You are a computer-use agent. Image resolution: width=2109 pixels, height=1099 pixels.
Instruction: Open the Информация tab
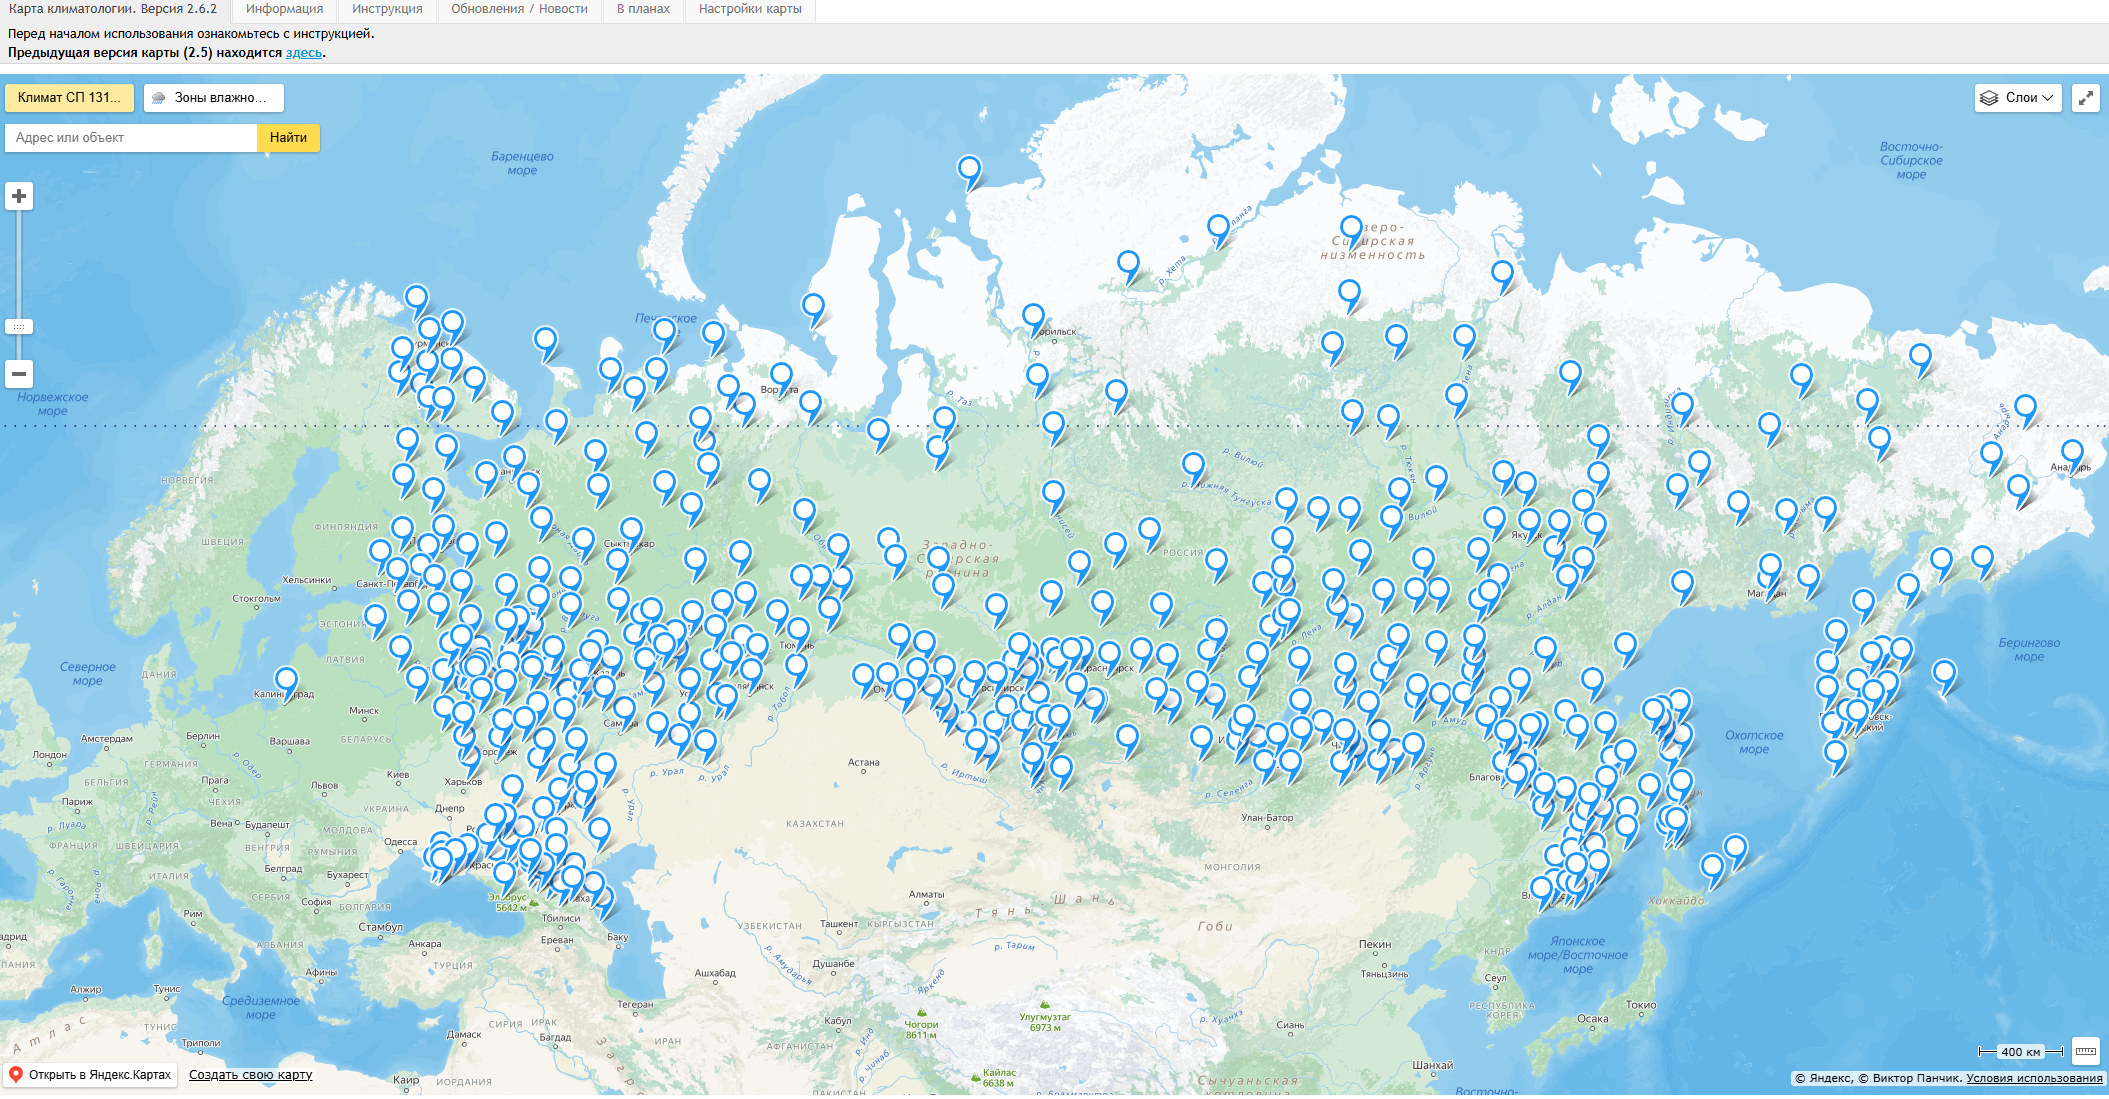click(x=284, y=9)
